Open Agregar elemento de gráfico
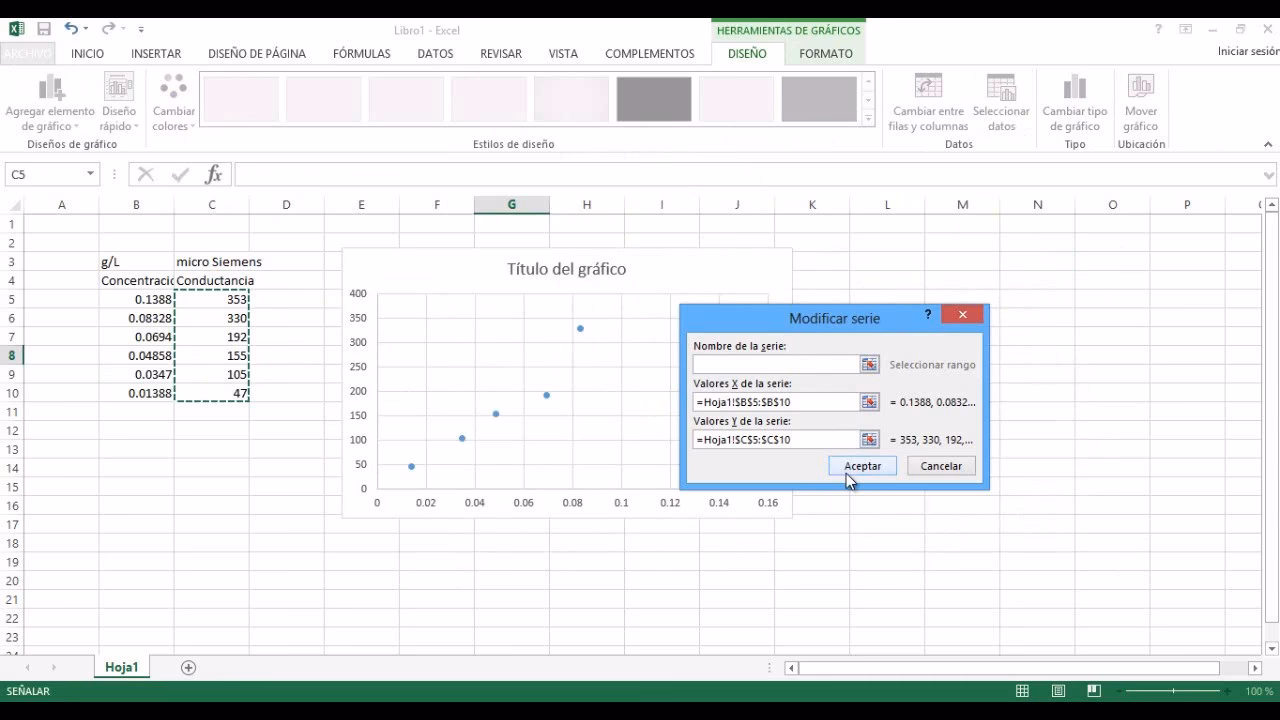Screen dimensions: 1280x720 [x=50, y=103]
